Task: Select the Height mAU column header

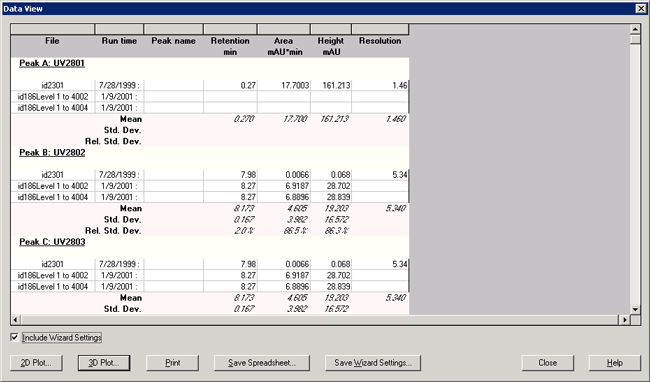Action: point(331,46)
